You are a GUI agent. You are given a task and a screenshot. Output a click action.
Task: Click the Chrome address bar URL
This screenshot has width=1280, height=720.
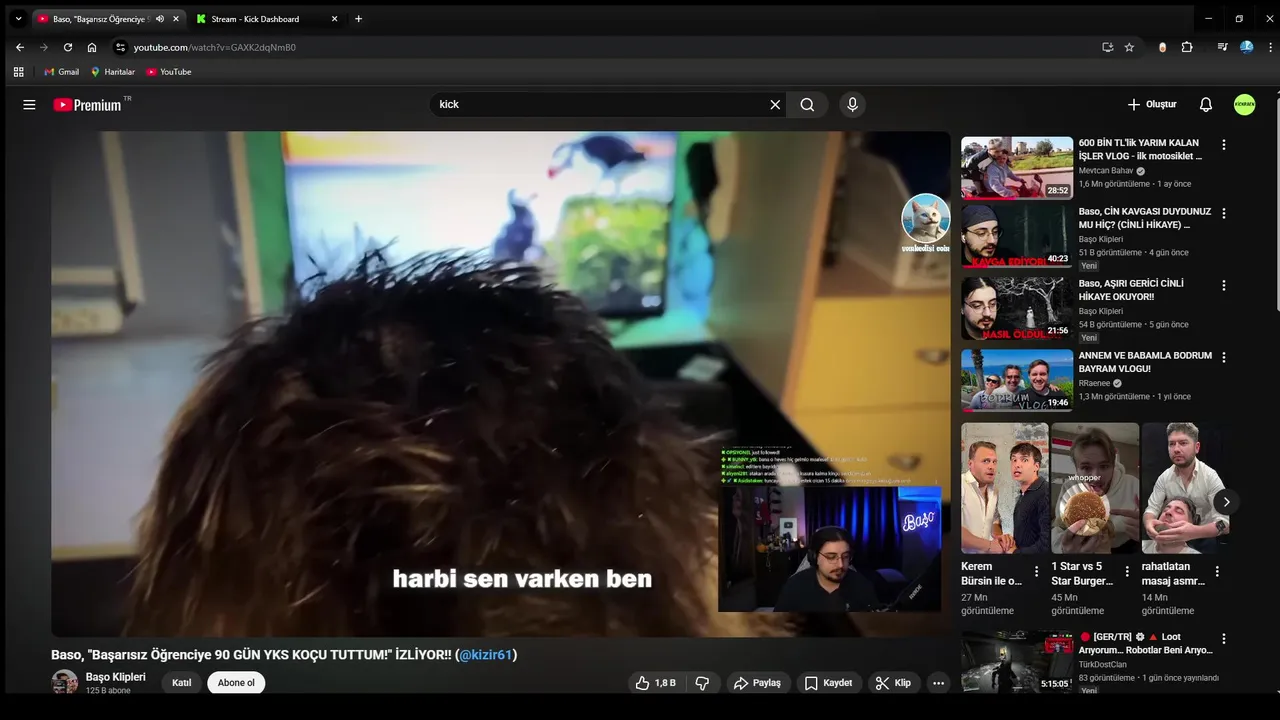(215, 47)
